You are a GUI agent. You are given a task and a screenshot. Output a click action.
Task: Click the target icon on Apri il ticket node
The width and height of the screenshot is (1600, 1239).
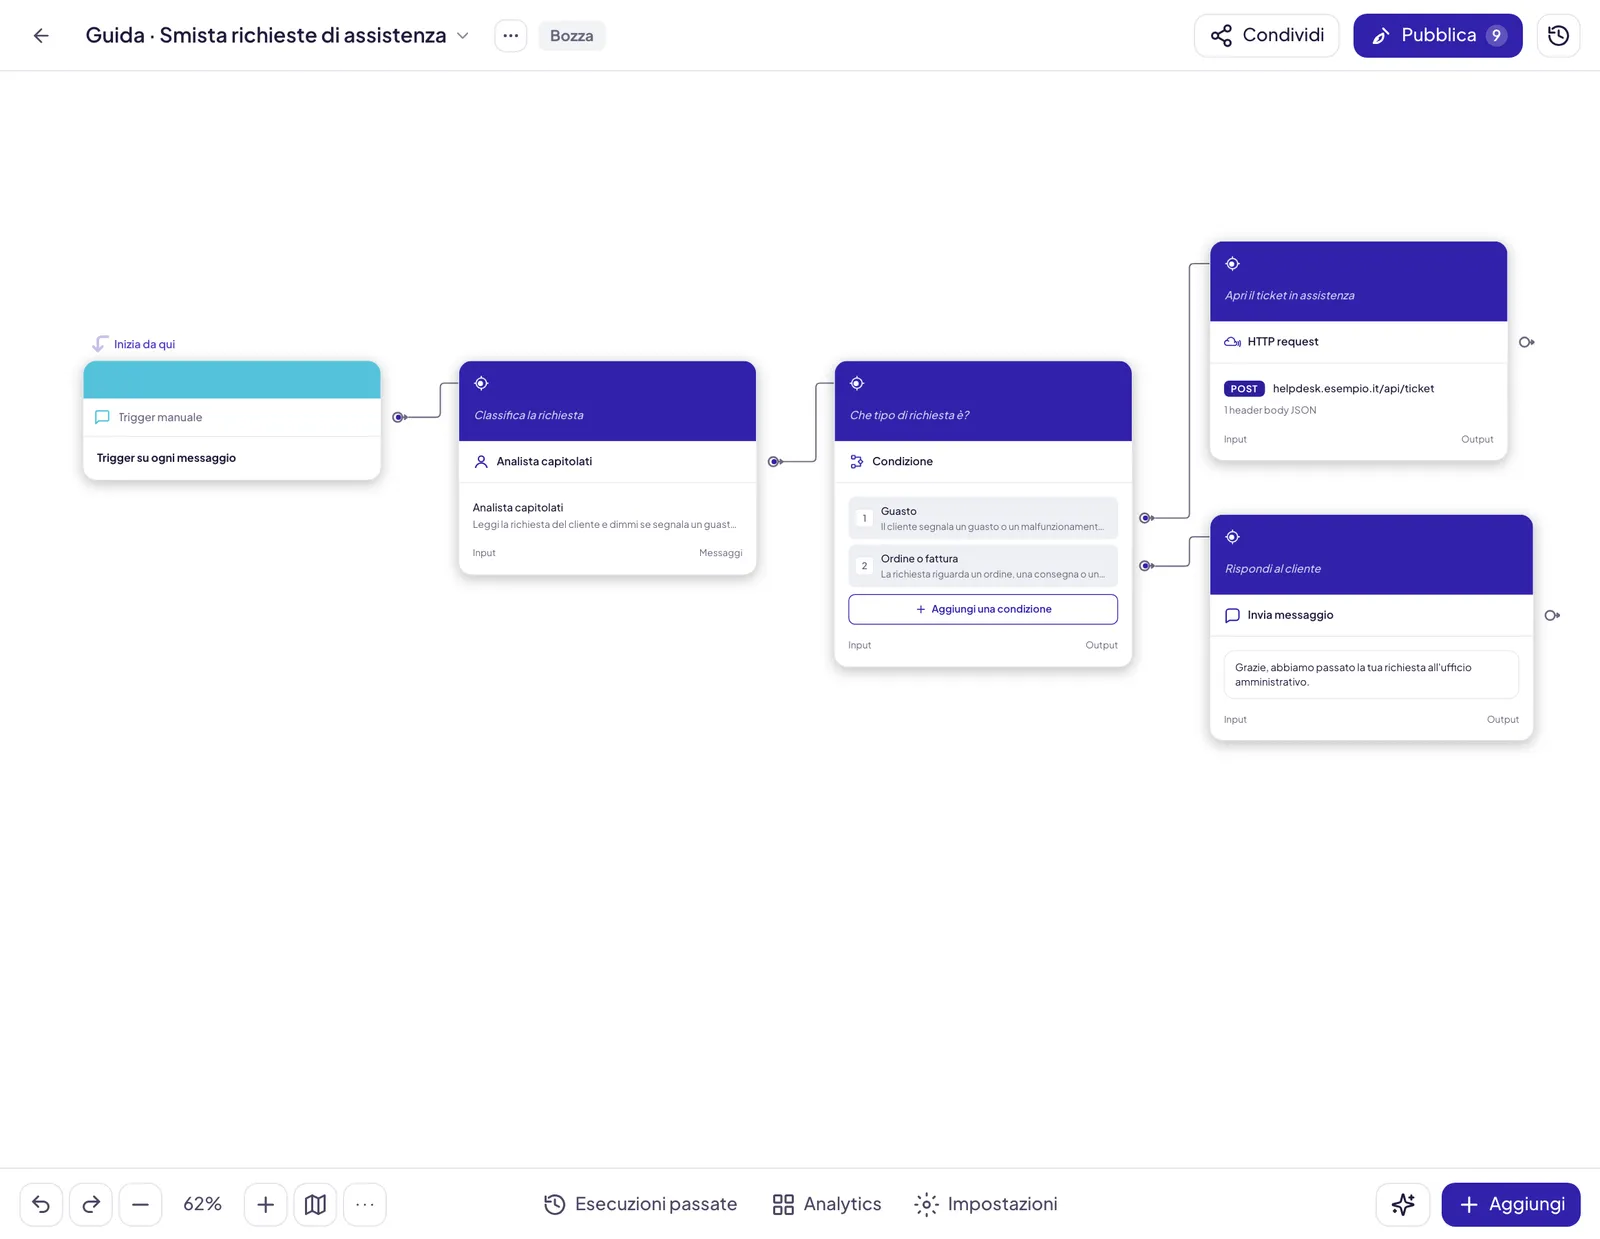click(x=1233, y=264)
